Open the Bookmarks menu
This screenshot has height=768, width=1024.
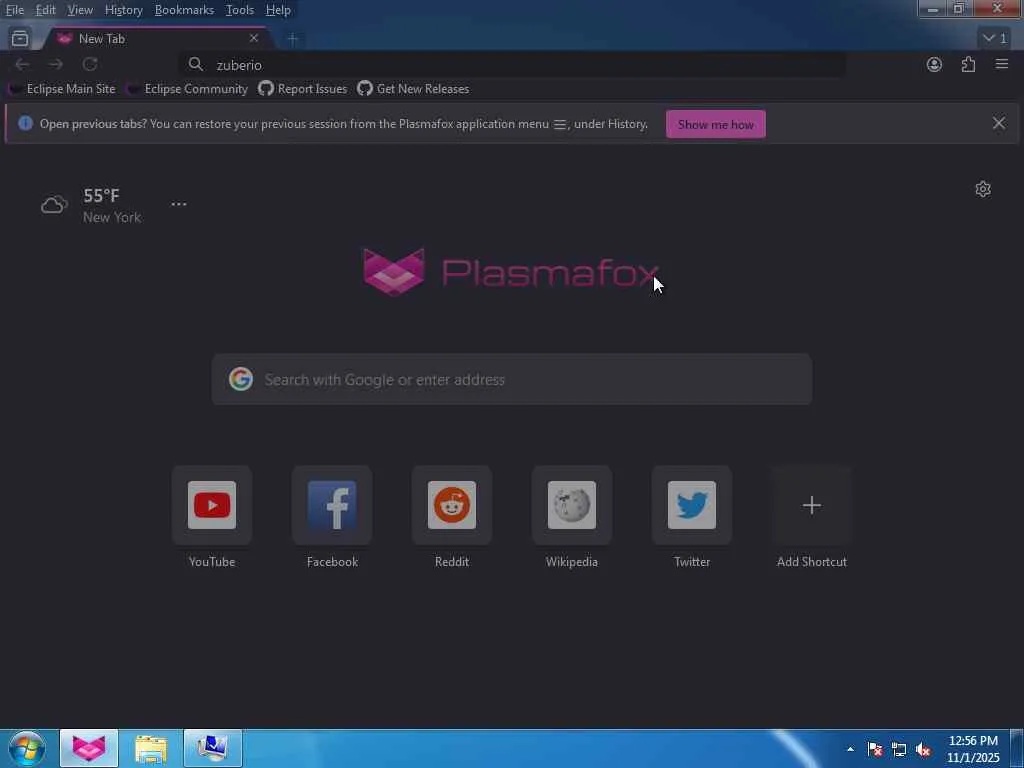click(x=184, y=10)
